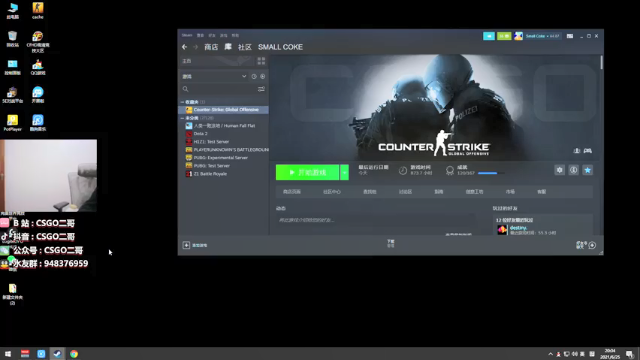Open the Steam menu in the menu bar

click(x=187, y=36)
